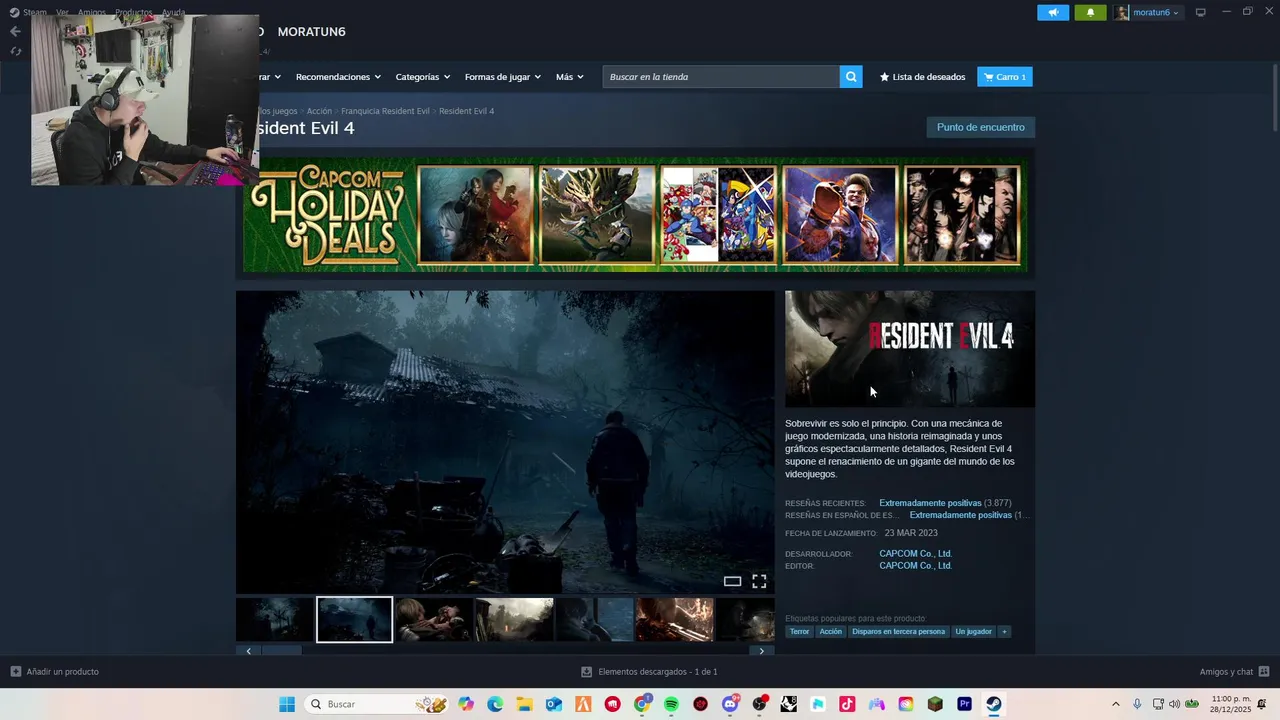Open Microsoft Edge in the taskbar
1280x720 pixels.
pyautogui.click(x=495, y=704)
